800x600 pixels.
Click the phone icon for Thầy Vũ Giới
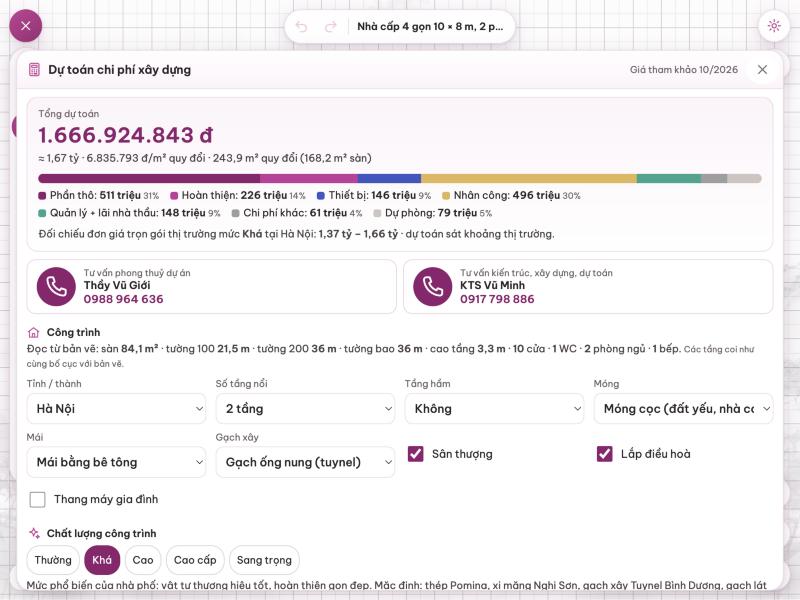point(56,286)
